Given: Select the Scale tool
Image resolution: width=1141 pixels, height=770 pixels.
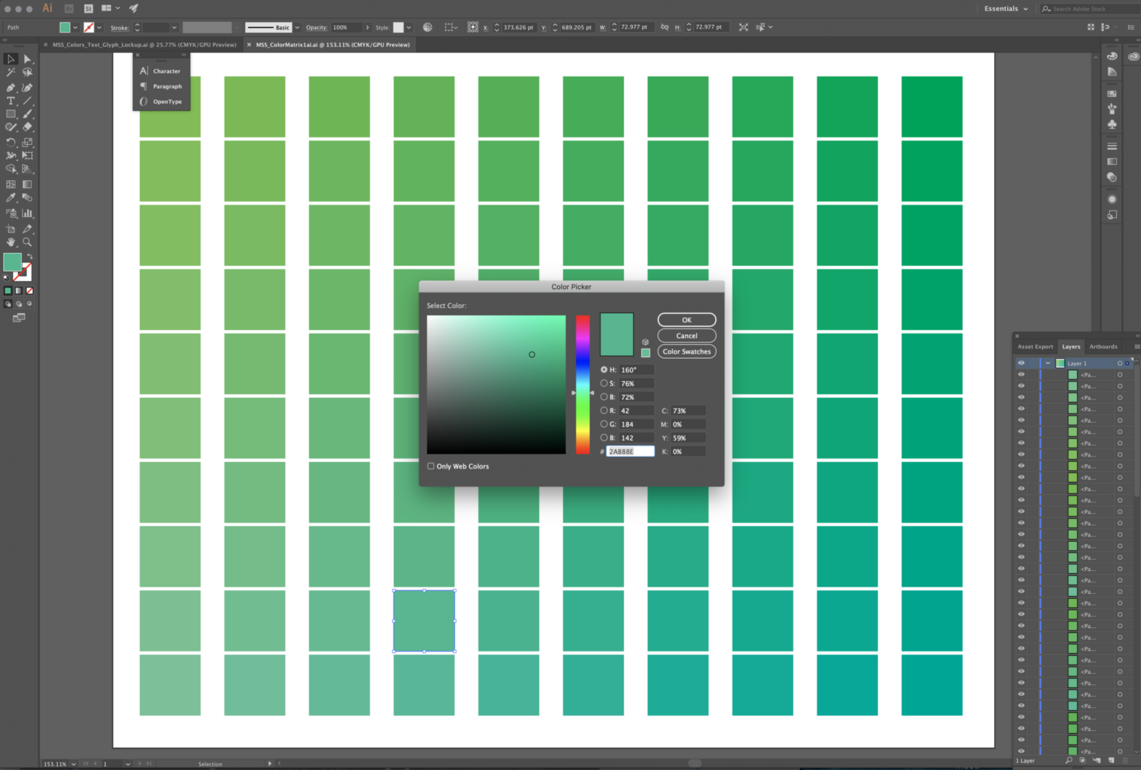Looking at the screenshot, I should [x=28, y=143].
